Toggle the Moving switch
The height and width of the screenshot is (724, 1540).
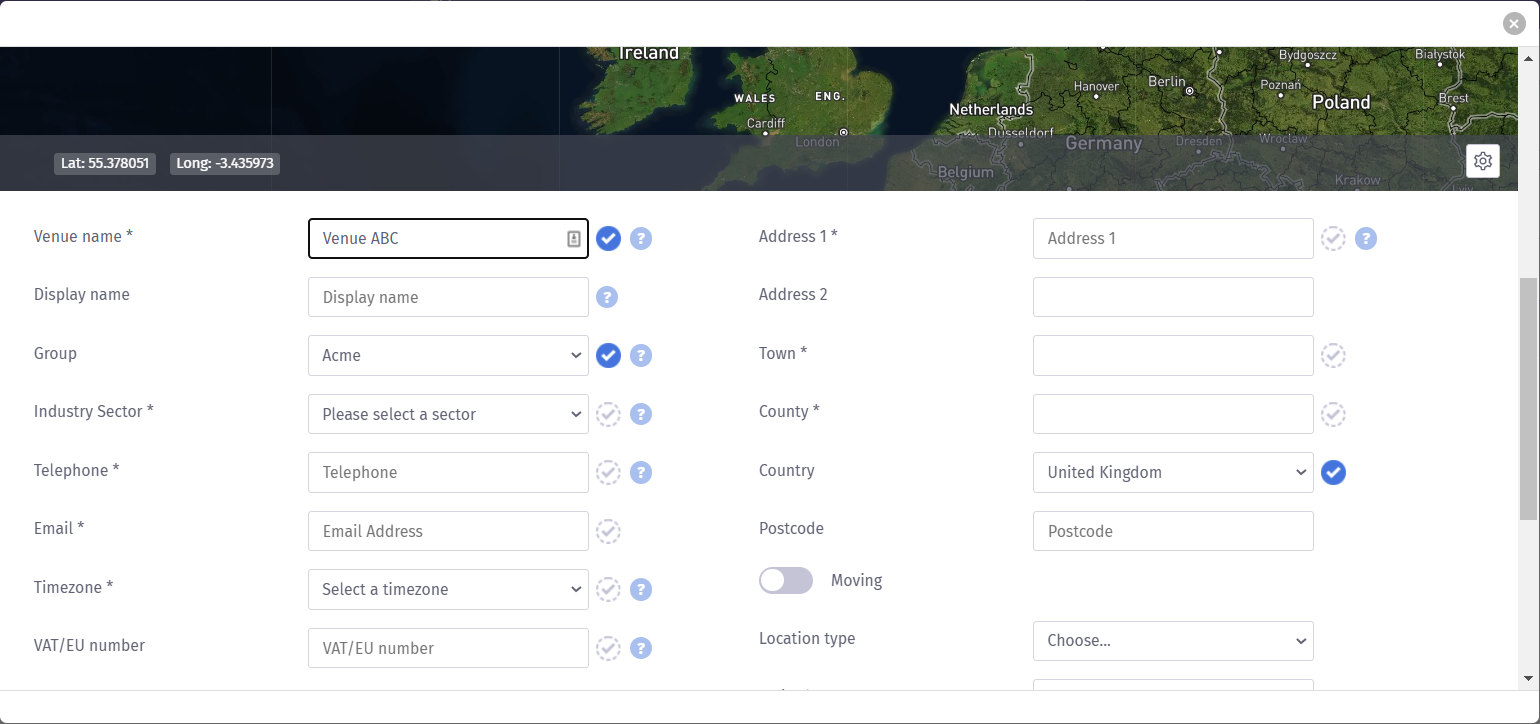(x=785, y=580)
